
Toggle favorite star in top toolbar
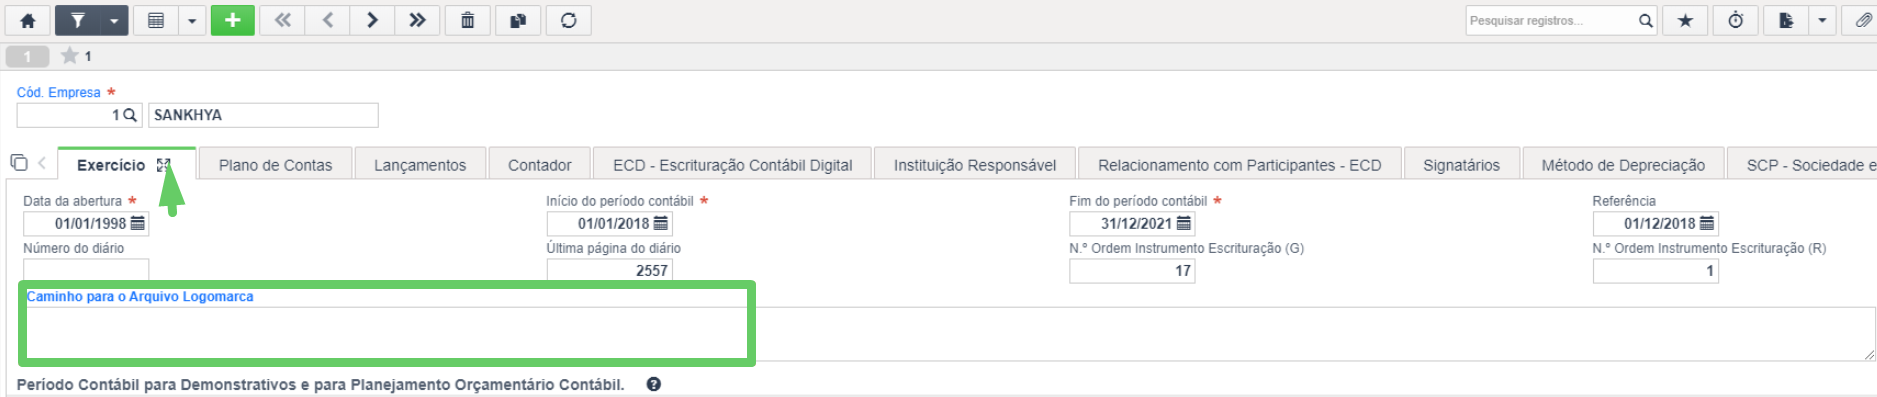coord(1685,20)
